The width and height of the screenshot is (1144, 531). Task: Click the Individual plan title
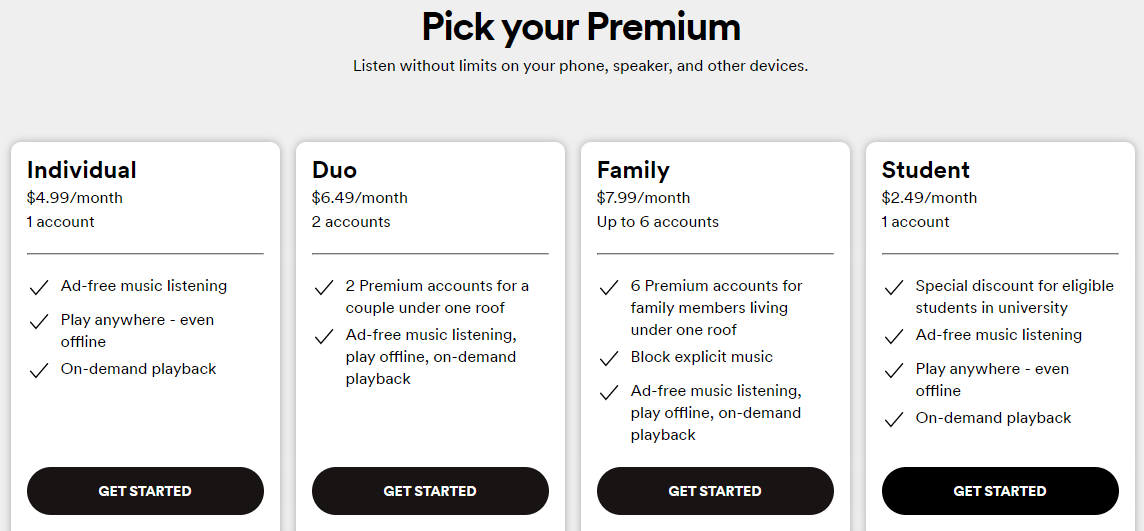[x=82, y=170]
